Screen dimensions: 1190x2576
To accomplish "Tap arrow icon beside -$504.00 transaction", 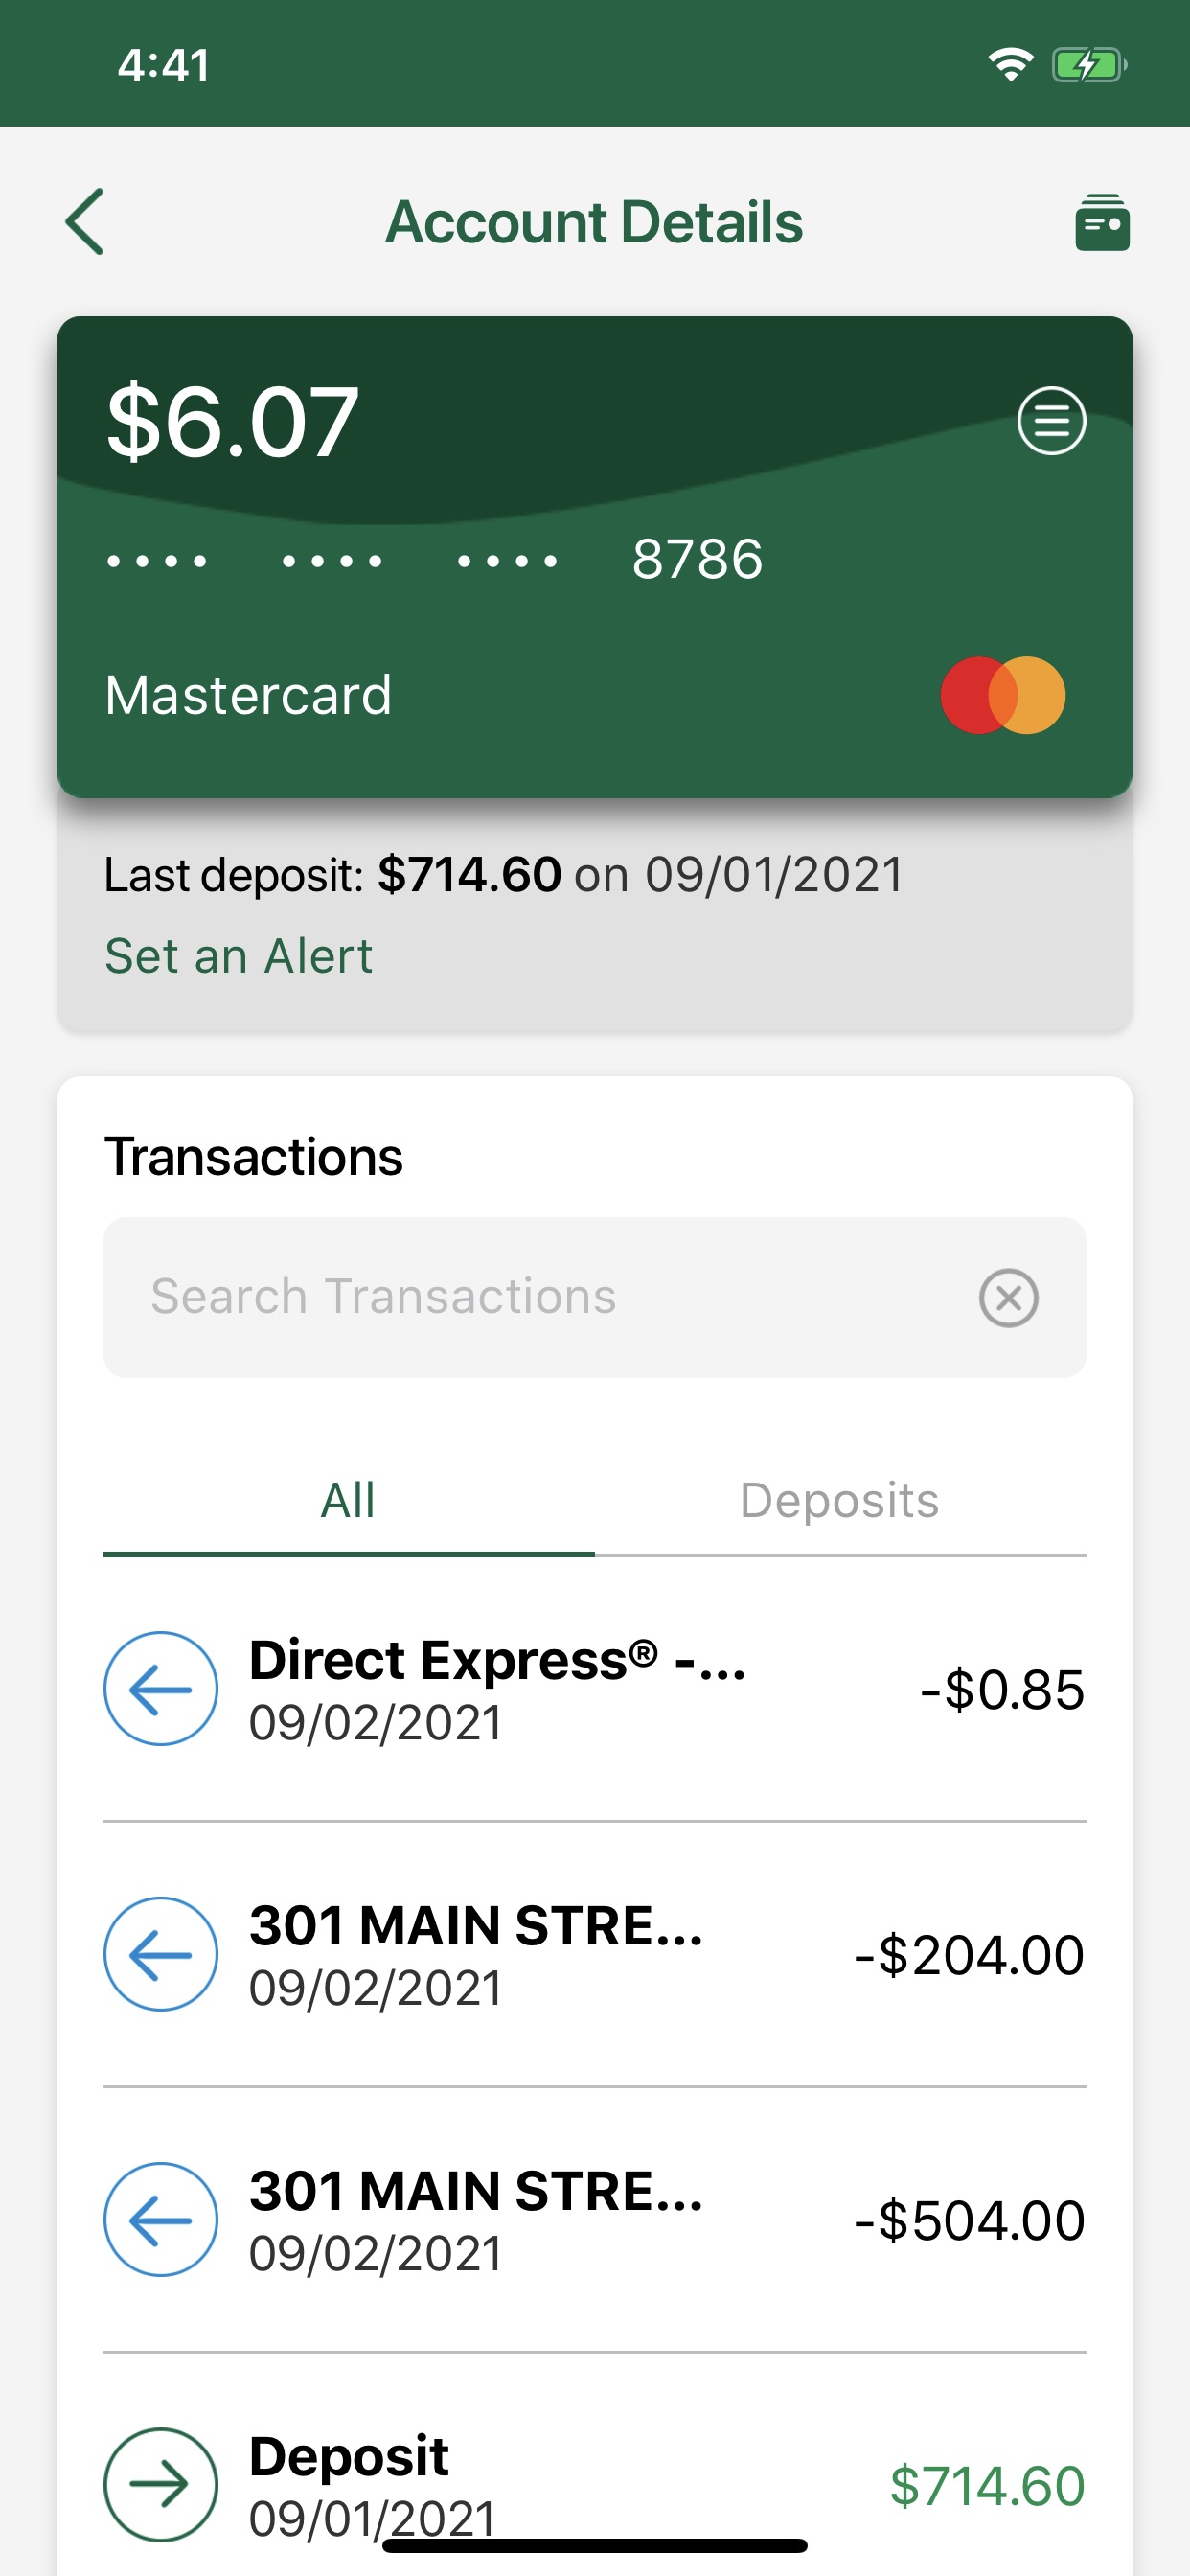I will click(x=161, y=2219).
